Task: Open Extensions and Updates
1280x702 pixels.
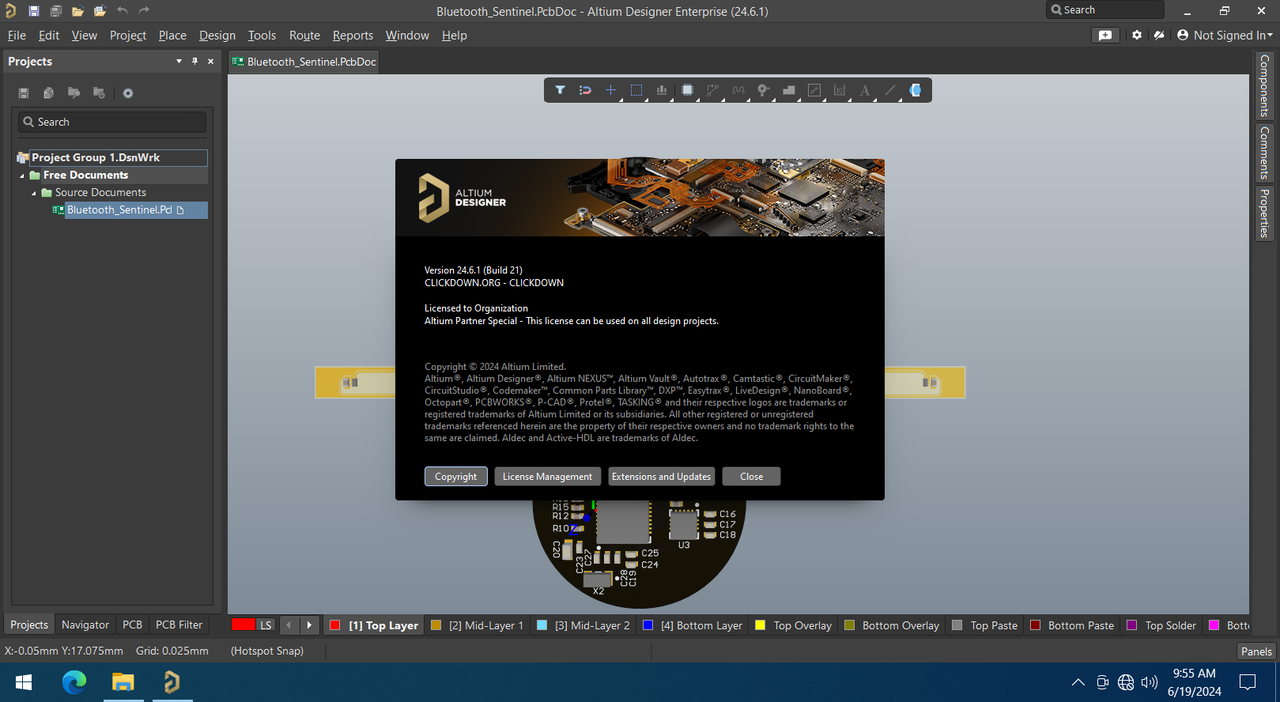Action: coord(661,477)
